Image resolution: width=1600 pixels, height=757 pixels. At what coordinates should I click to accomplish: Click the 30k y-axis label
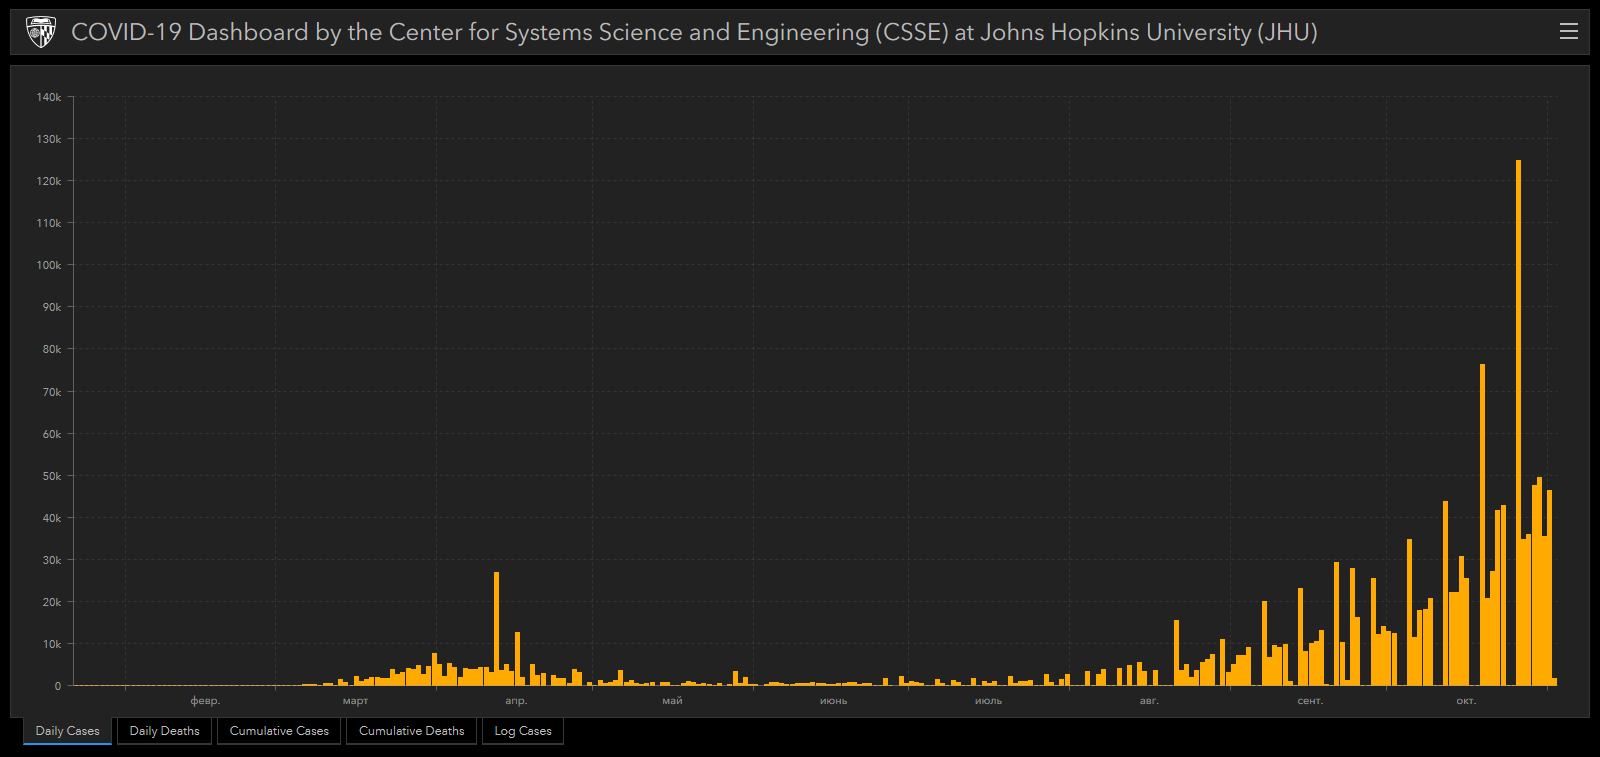(52, 560)
